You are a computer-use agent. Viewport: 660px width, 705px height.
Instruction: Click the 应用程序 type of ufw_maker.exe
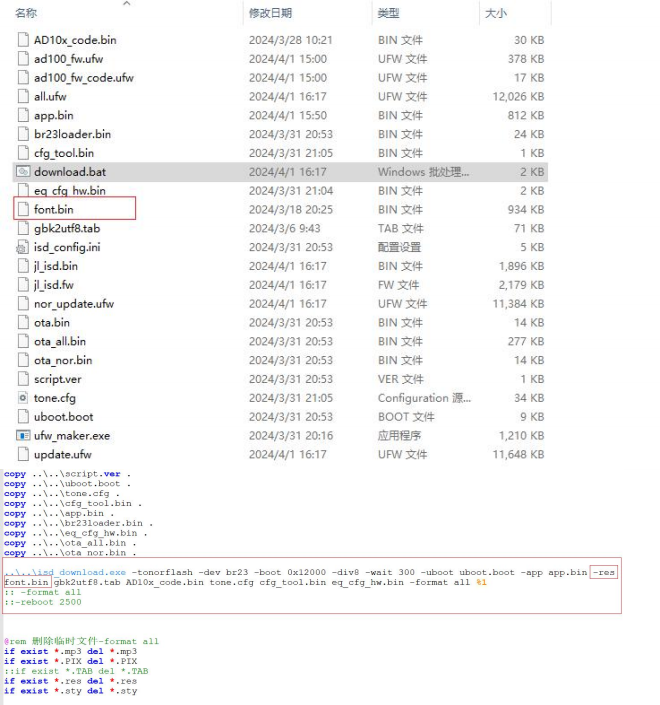[x=399, y=436]
